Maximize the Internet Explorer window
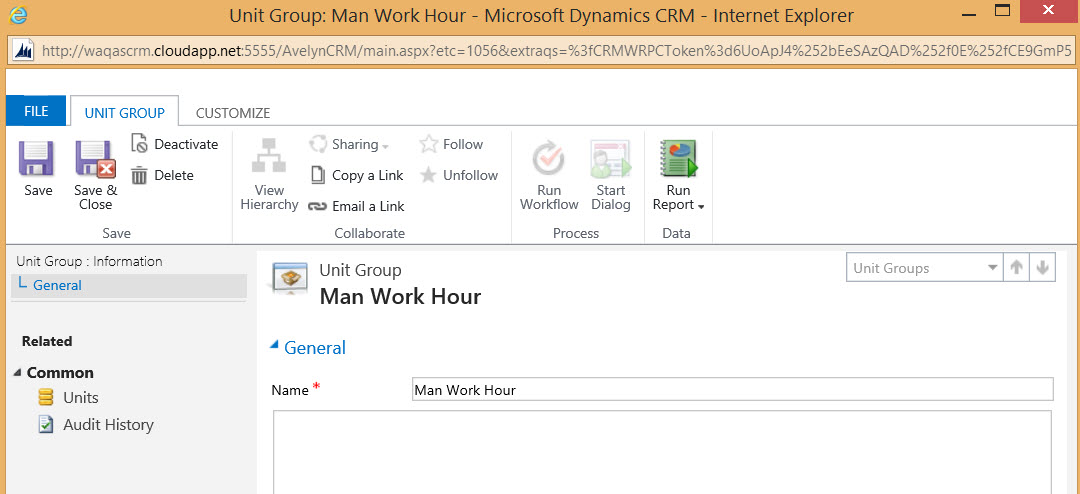This screenshot has width=1080, height=494. coord(1002,11)
